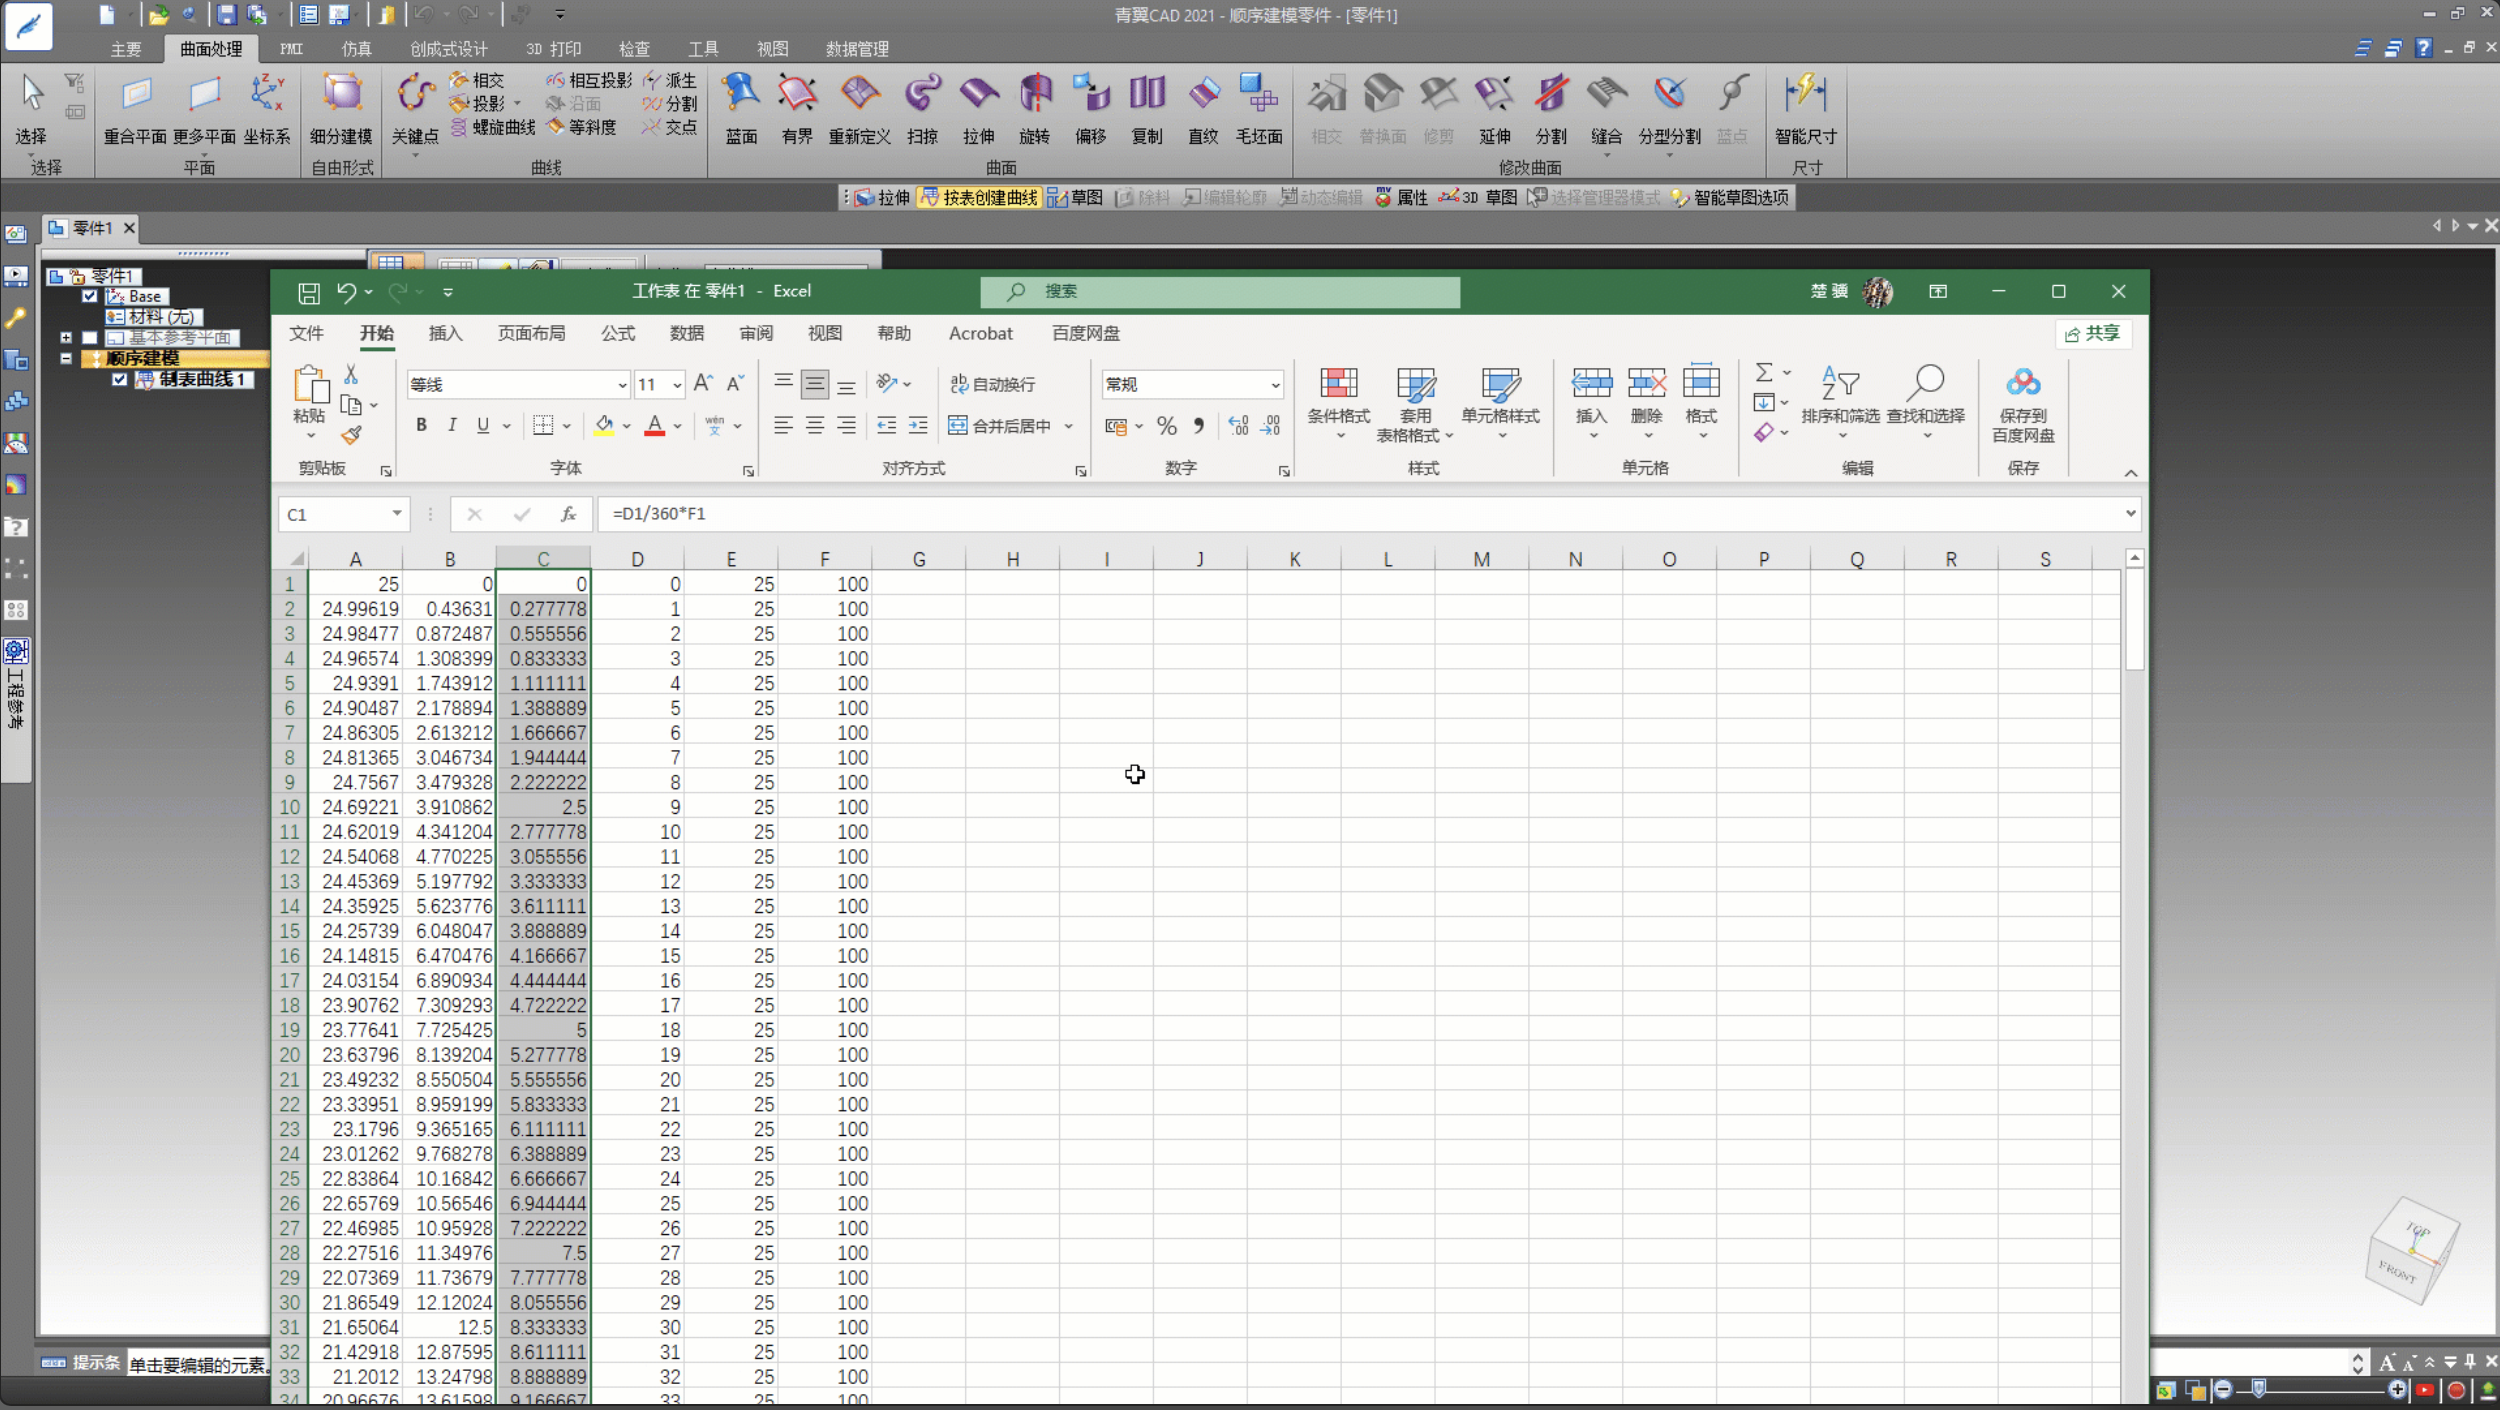2500x1410 pixels.
Task: Click the 粘贴 paste button
Action: pos(310,403)
